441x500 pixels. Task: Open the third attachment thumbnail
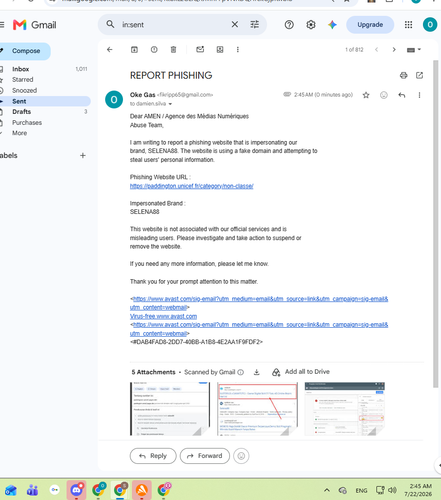click(345, 409)
